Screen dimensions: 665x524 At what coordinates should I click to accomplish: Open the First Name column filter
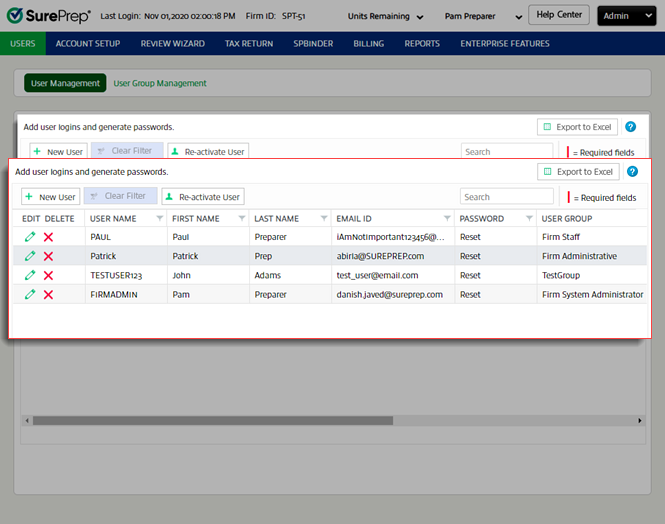point(241,218)
